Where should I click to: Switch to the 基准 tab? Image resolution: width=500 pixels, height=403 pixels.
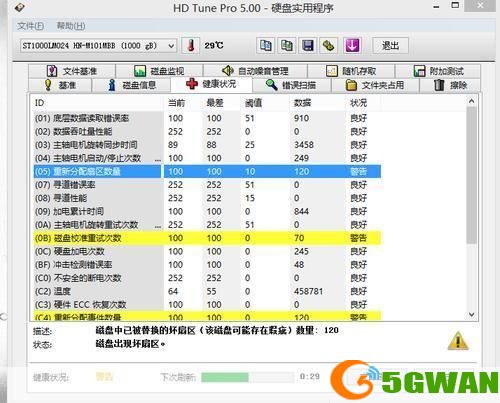[x=60, y=85]
